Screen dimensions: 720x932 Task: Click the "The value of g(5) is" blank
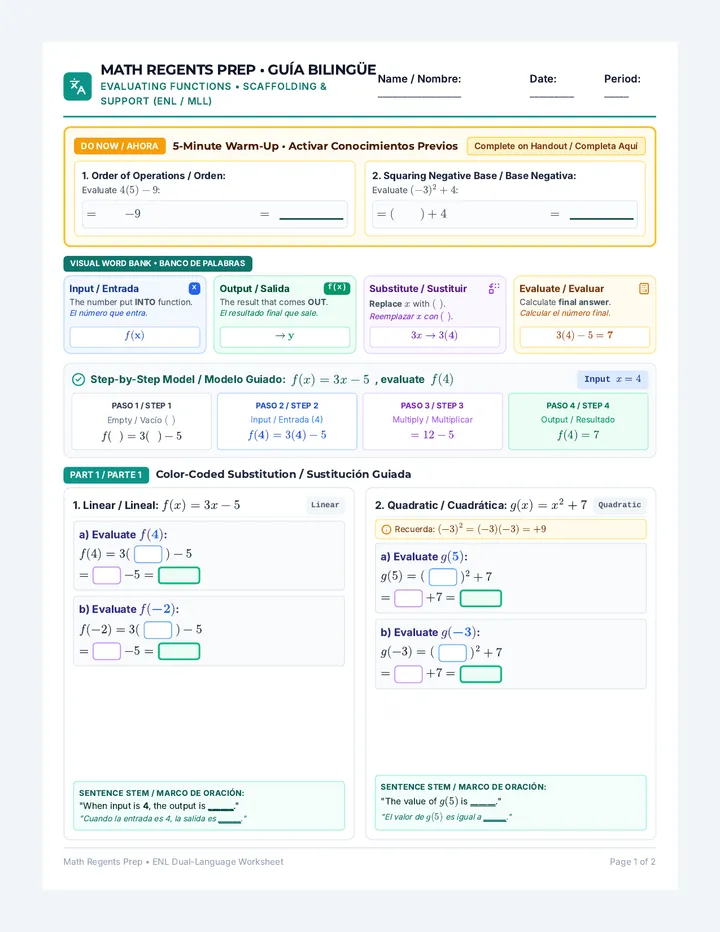tap(483, 804)
